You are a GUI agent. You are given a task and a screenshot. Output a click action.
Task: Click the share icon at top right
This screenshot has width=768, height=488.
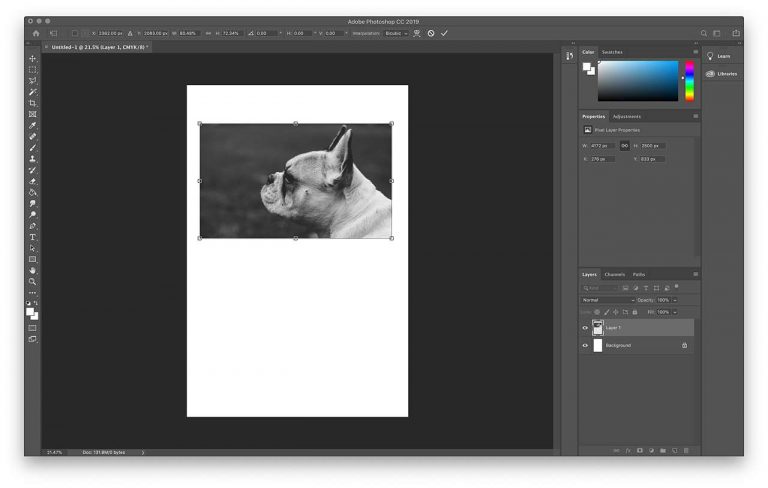click(736, 33)
